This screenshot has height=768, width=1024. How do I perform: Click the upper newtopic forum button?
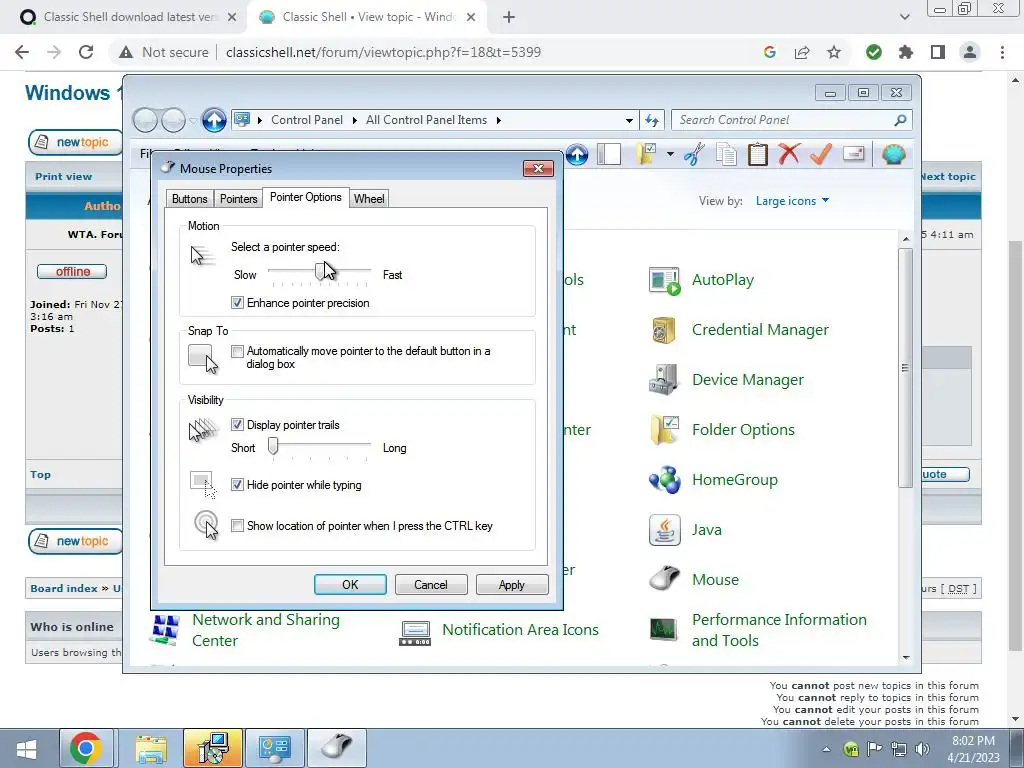coord(76,142)
